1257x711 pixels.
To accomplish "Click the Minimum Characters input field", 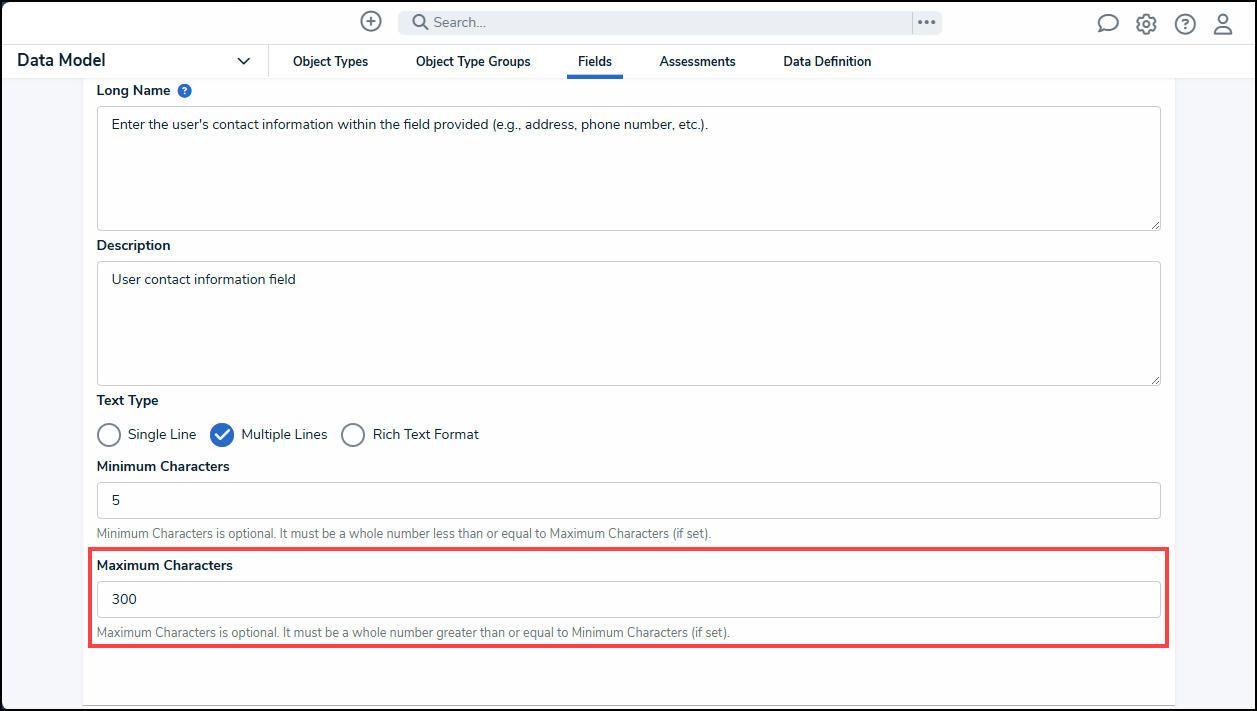I will coord(628,500).
